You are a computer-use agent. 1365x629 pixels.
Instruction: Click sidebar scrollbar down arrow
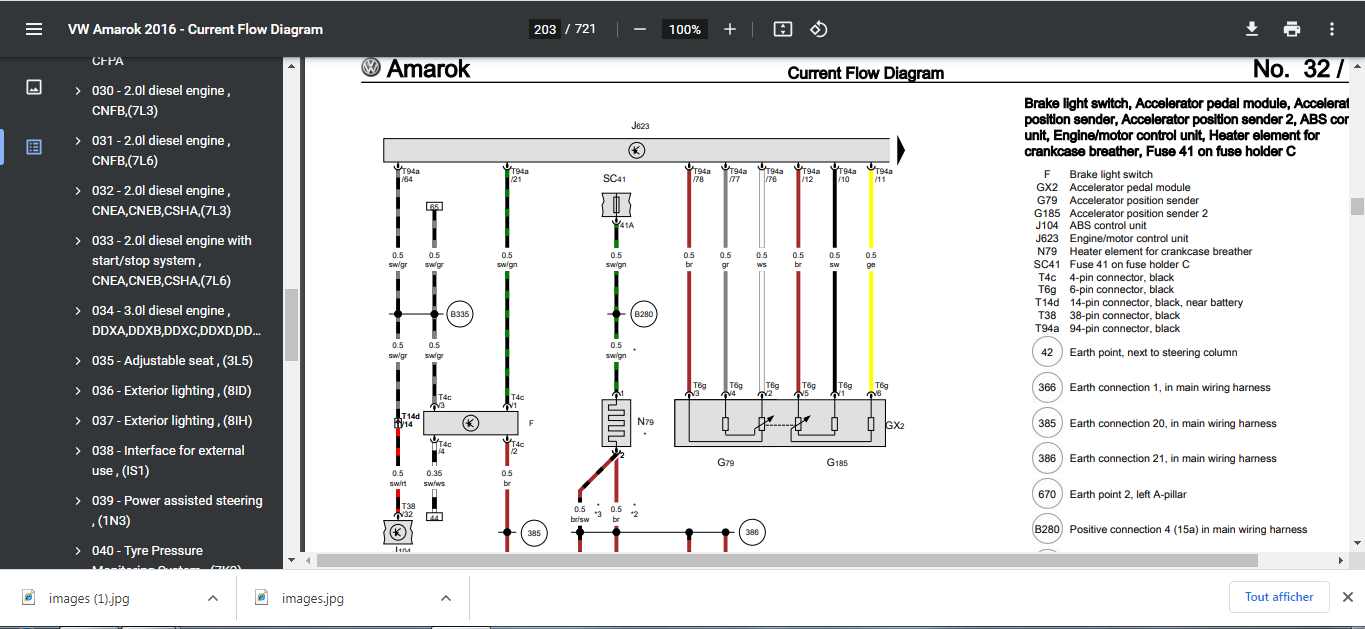click(x=292, y=560)
